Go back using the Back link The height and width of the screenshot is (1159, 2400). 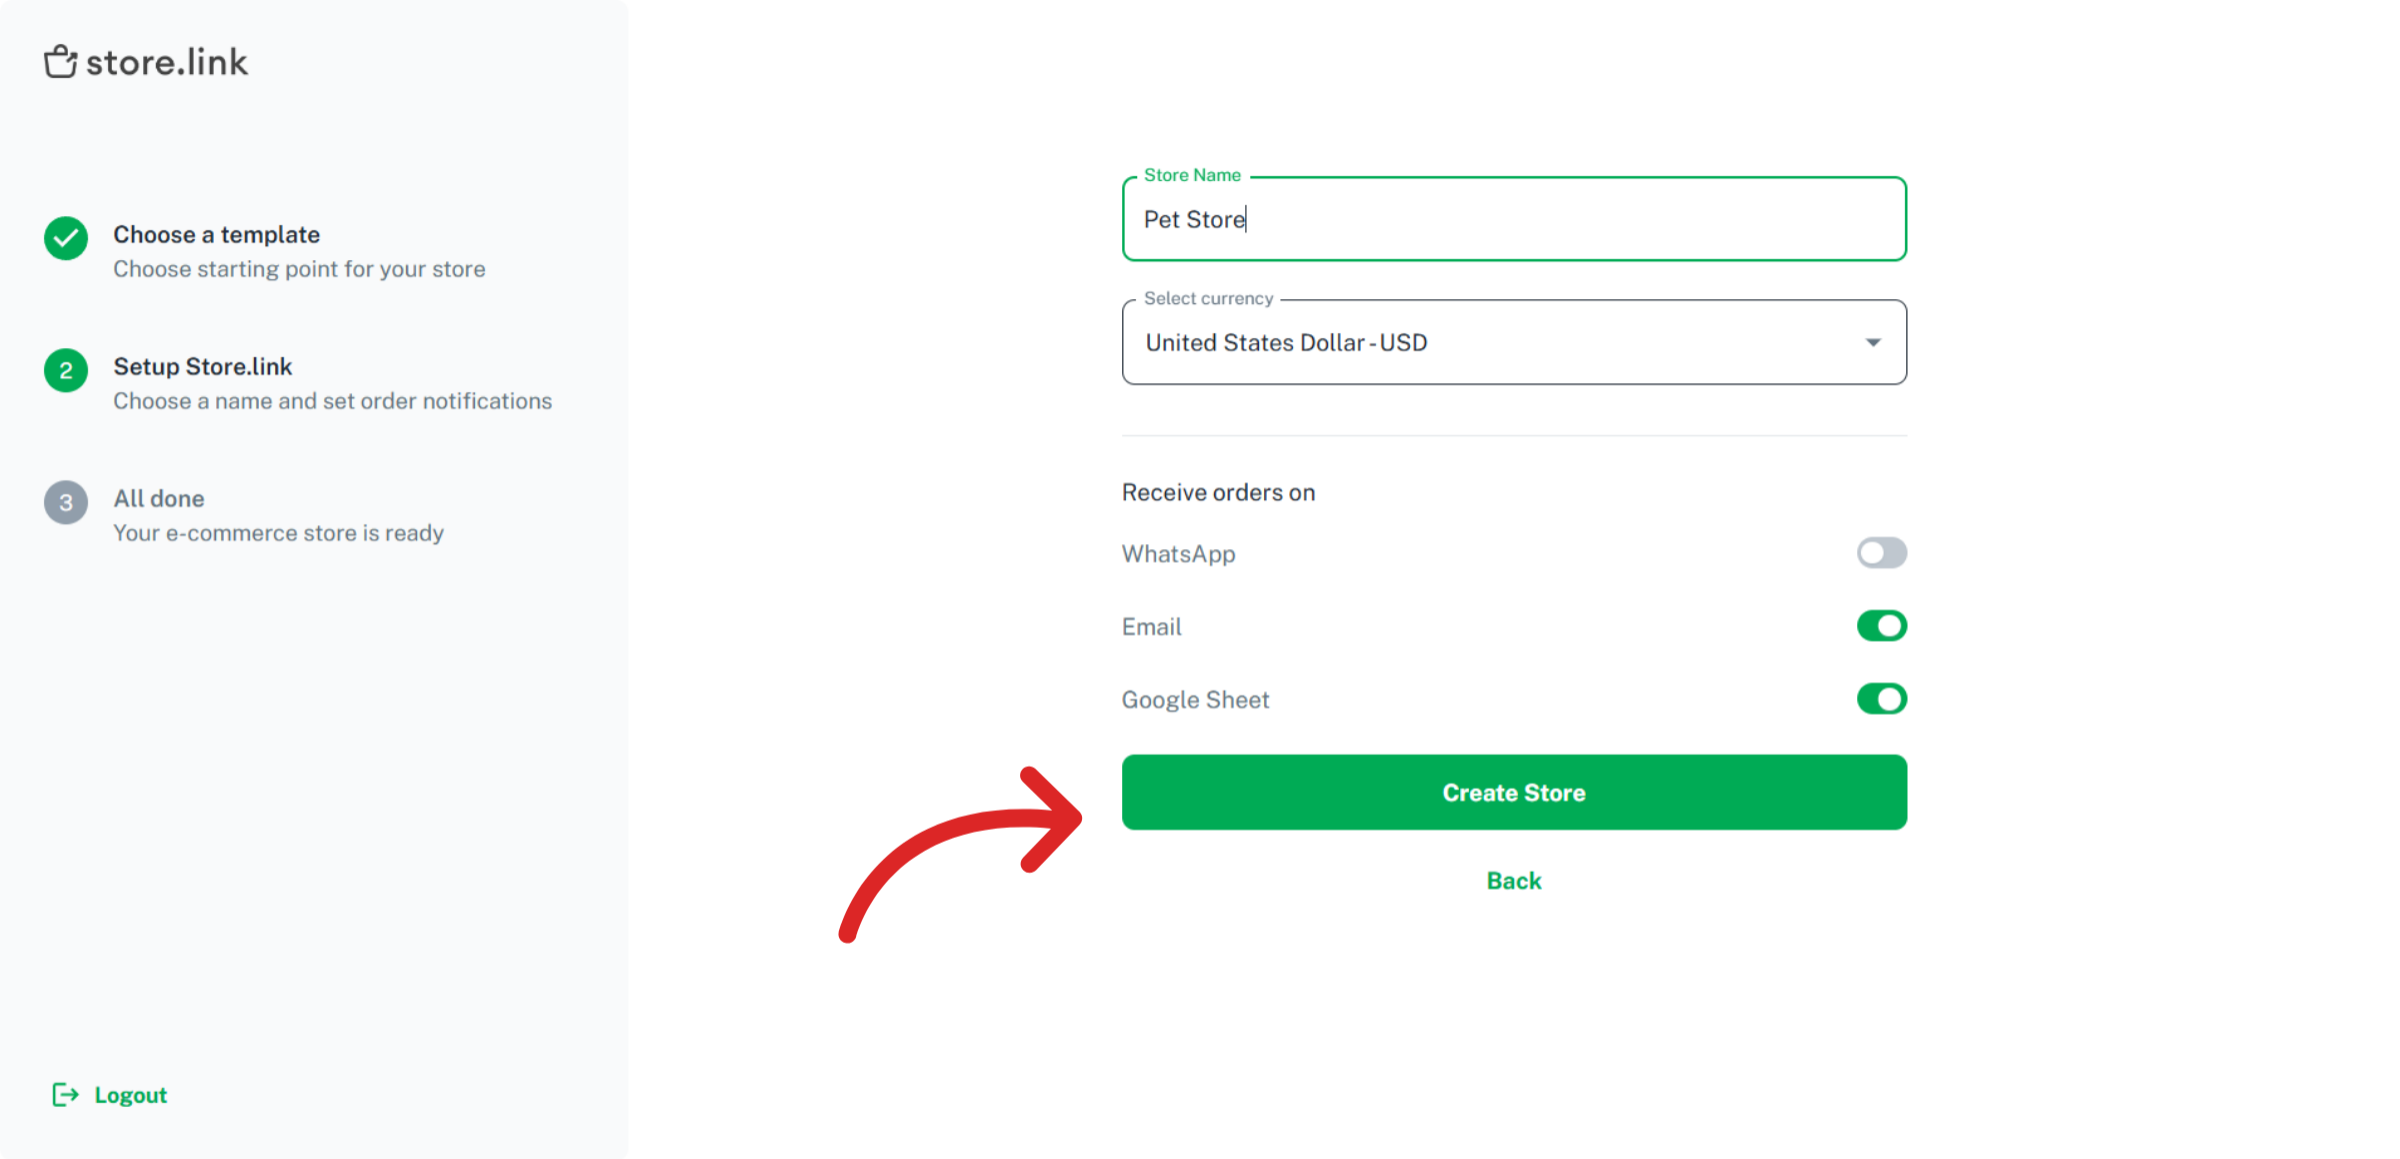[x=1513, y=881]
